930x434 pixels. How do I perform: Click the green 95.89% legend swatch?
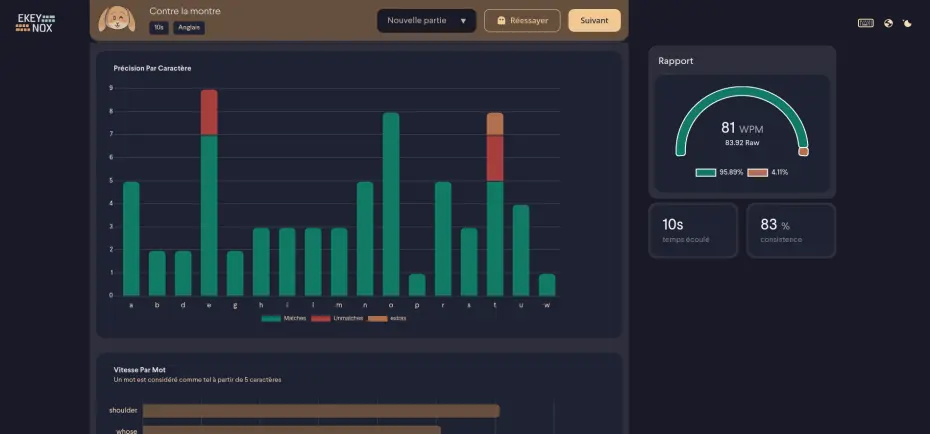(x=706, y=172)
